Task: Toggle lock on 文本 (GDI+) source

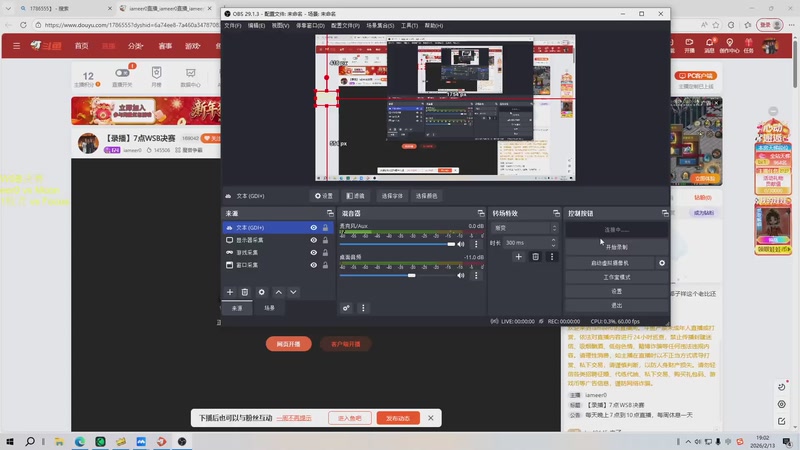Action: [x=325, y=228]
